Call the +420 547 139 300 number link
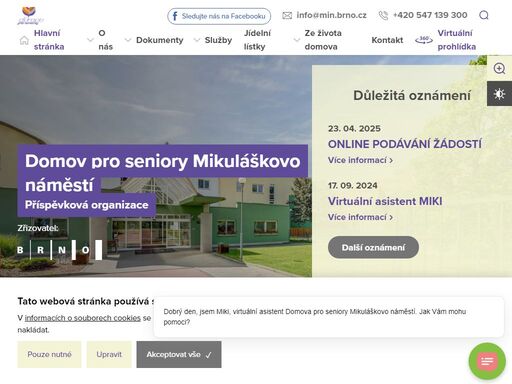The image size is (512, 384). pyautogui.click(x=430, y=15)
